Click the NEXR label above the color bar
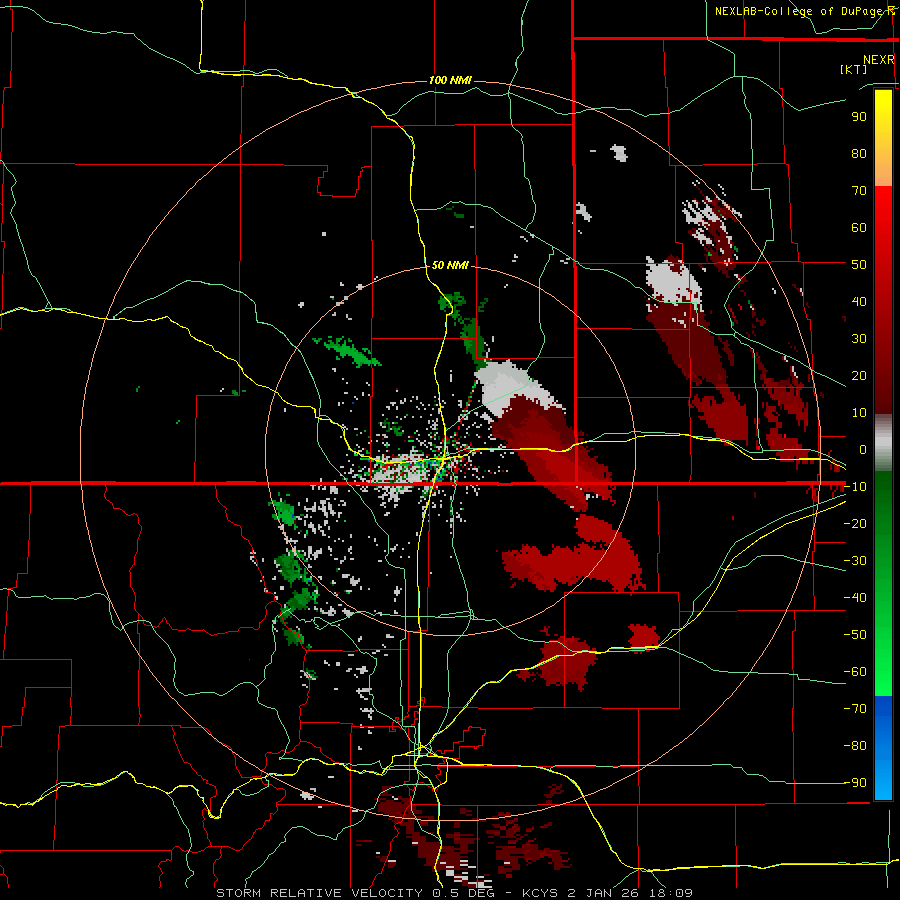 point(879,60)
